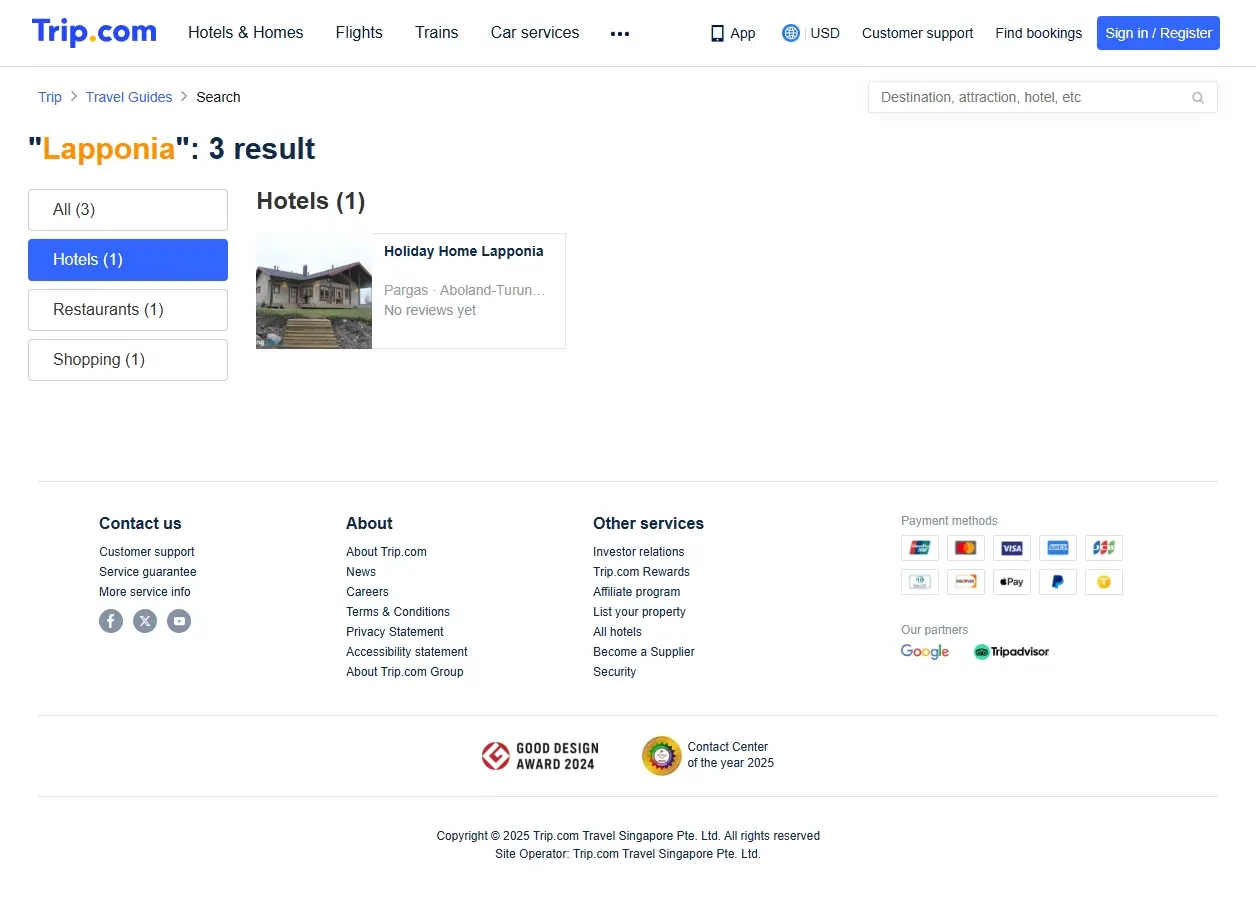This screenshot has width=1256, height=921.
Task: Click the yellow T coin payment icon
Action: [1104, 582]
